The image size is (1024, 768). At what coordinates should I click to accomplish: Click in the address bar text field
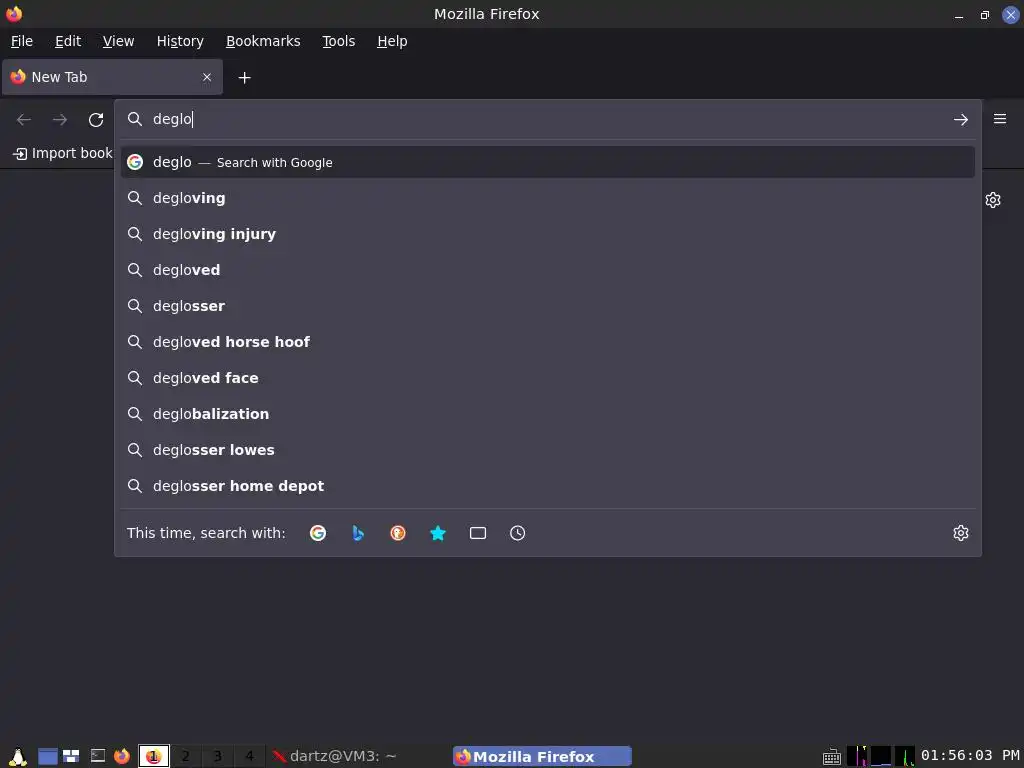coord(549,119)
